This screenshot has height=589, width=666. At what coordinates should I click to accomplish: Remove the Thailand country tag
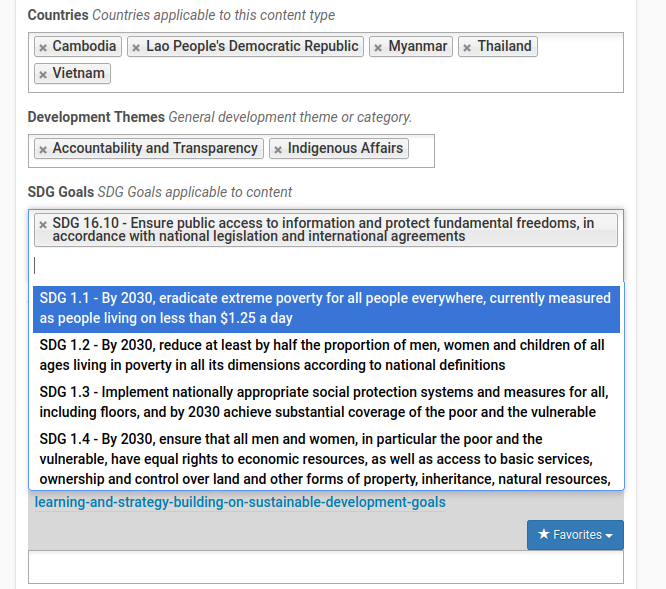[467, 48]
